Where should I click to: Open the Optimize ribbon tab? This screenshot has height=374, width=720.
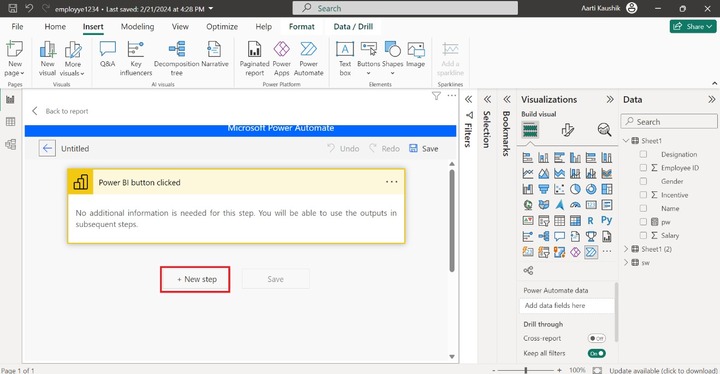coord(222,27)
